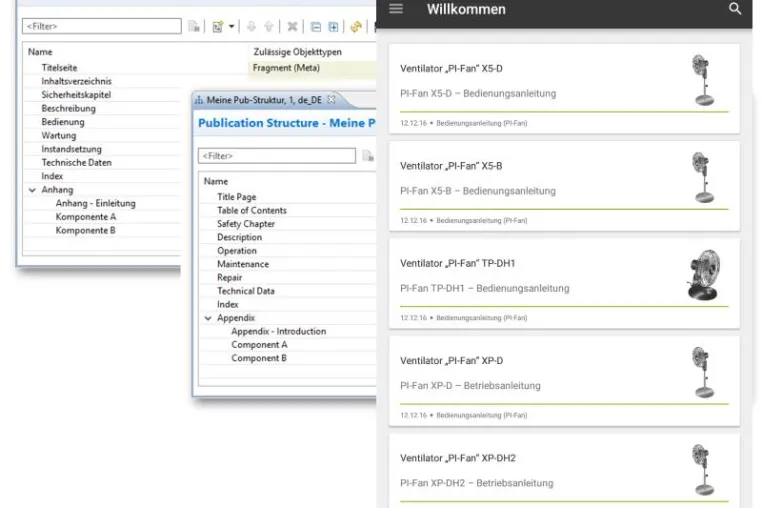Close the Meine Pub-Struktur tab
The height and width of the screenshot is (508, 762).
point(331,99)
